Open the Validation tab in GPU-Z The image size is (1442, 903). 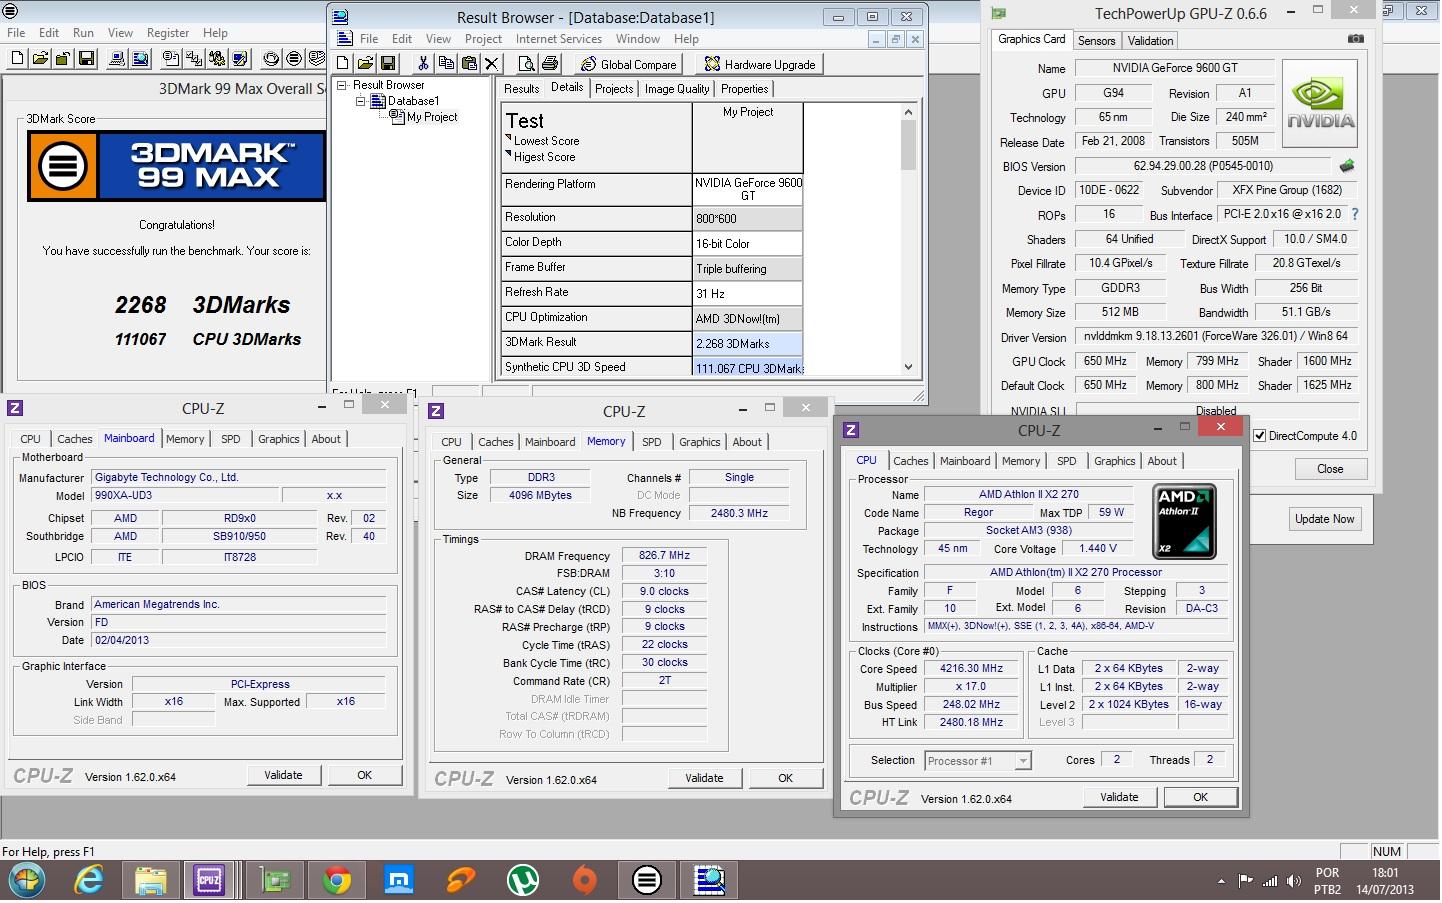[x=1150, y=41]
